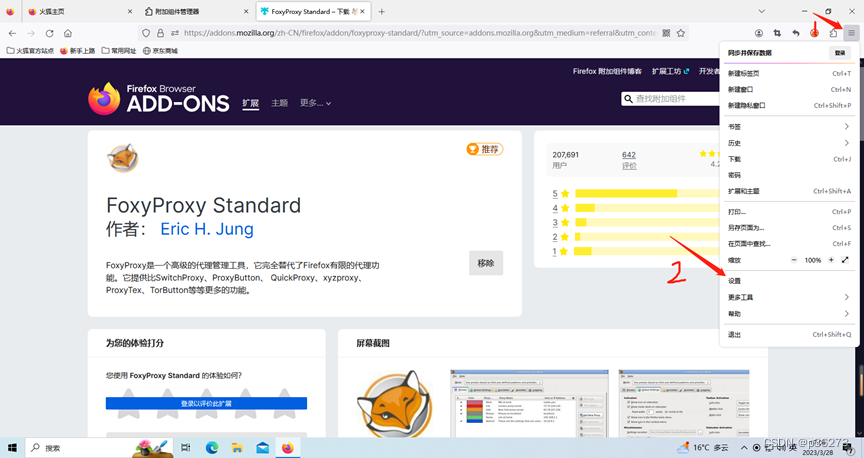Click the search magnifier icon in add-ons search
The image size is (864, 458).
(x=628, y=99)
